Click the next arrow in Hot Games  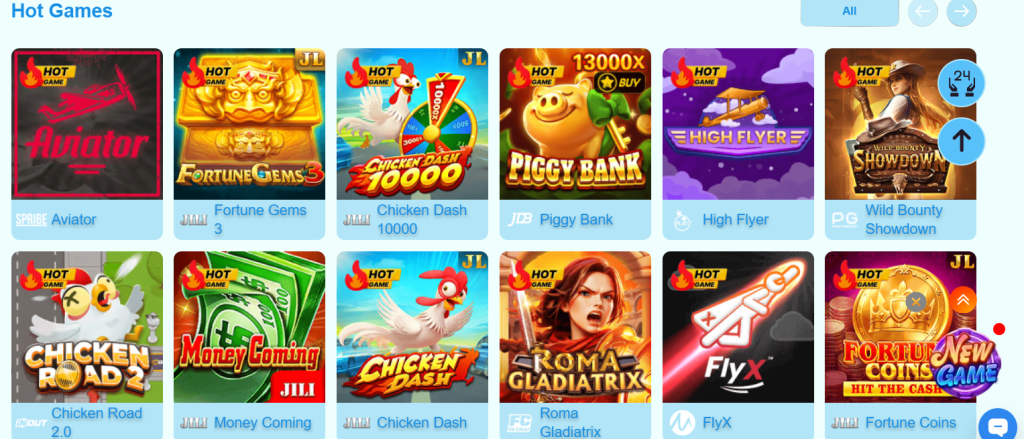tap(961, 11)
